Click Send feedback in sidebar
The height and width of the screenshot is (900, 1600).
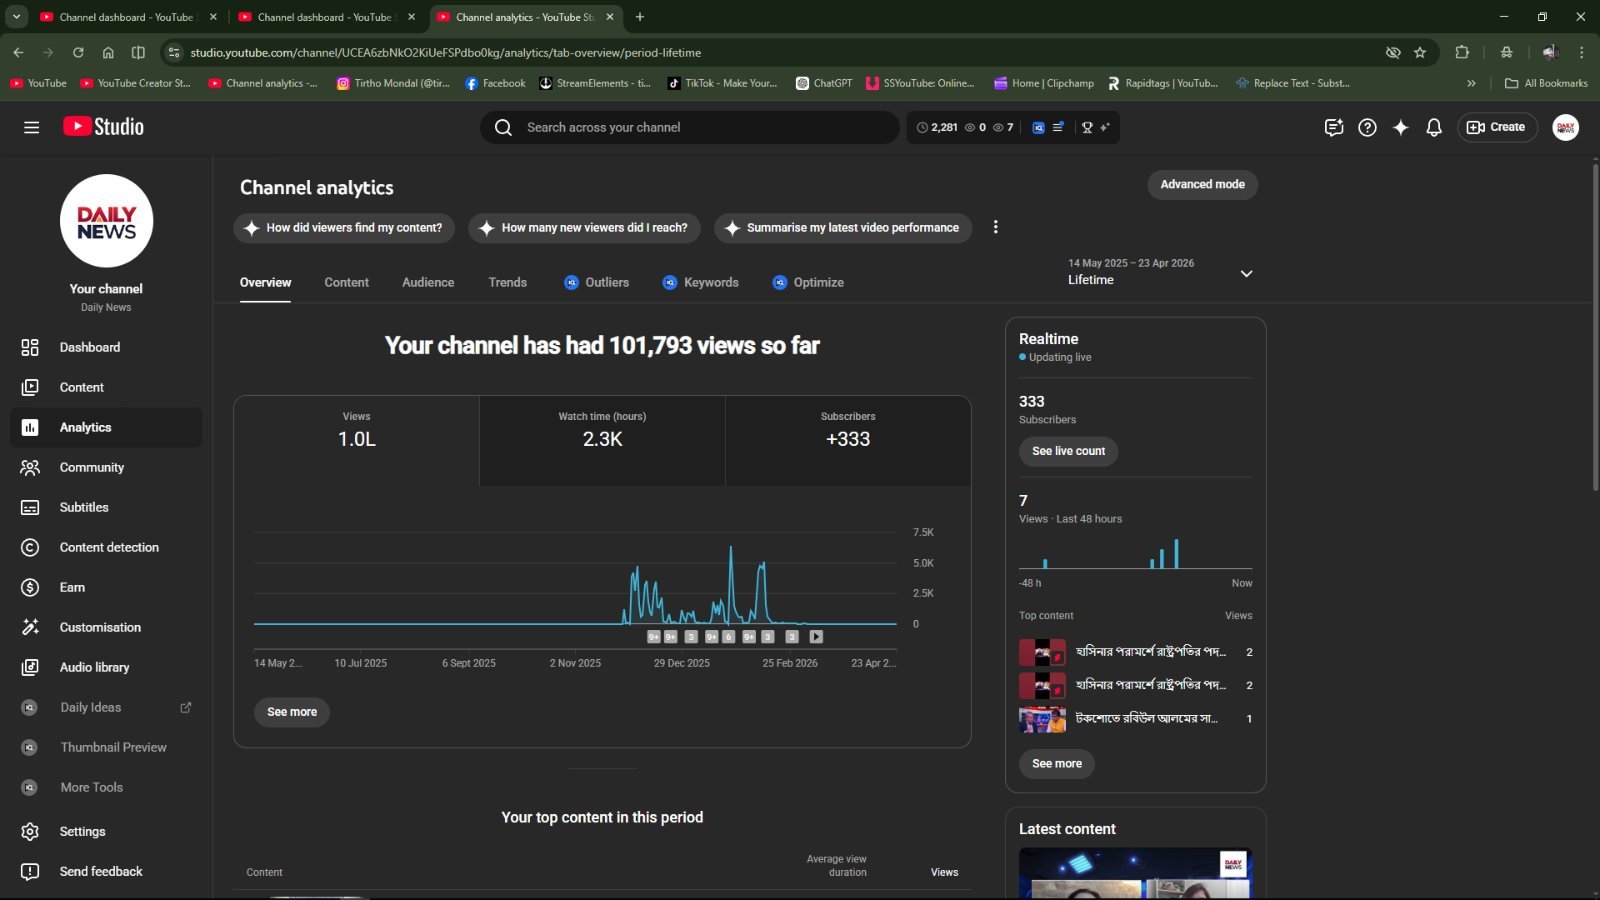pos(106,871)
